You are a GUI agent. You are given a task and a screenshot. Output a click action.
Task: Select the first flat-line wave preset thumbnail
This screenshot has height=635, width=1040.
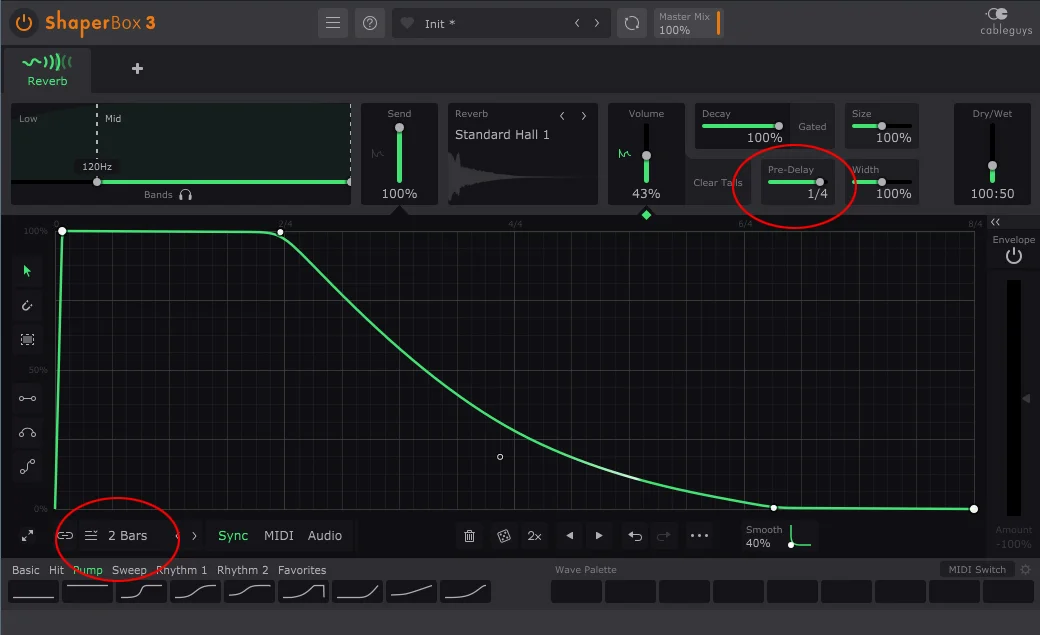pos(33,591)
